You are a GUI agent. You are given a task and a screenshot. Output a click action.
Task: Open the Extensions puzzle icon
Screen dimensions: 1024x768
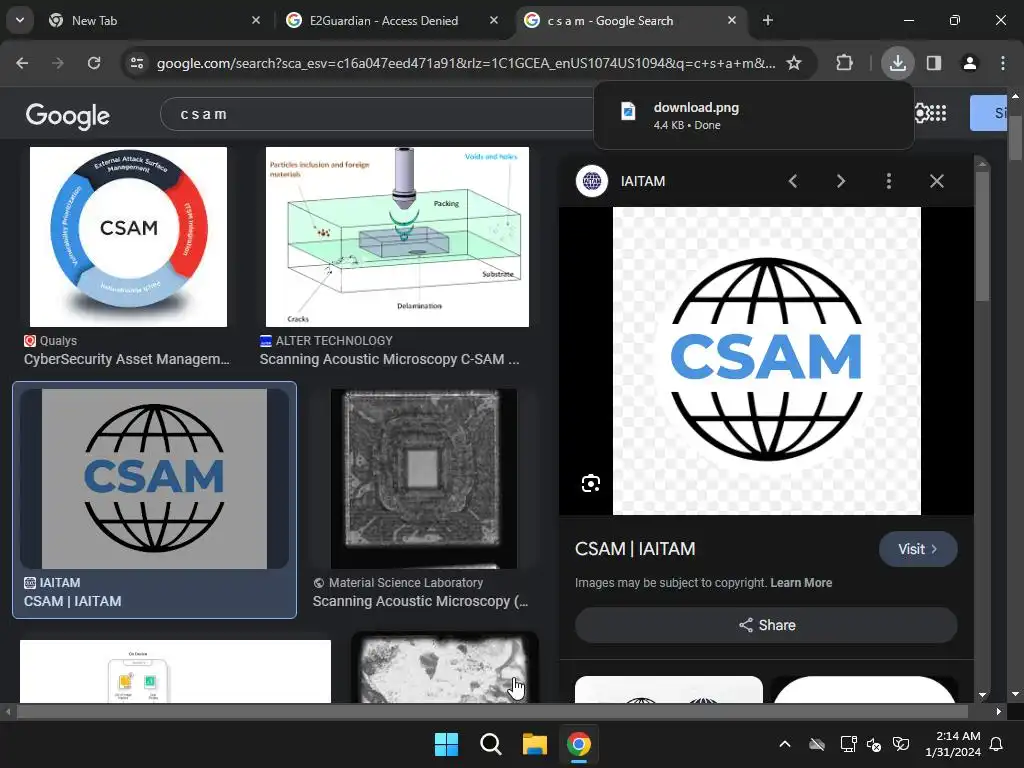[844, 63]
